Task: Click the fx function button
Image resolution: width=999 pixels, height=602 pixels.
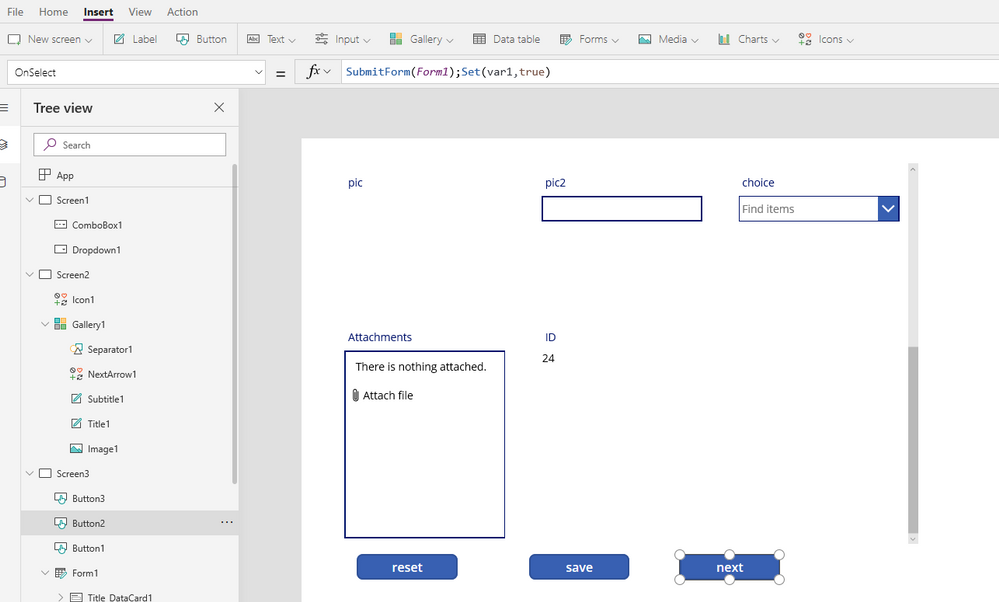Action: [318, 72]
